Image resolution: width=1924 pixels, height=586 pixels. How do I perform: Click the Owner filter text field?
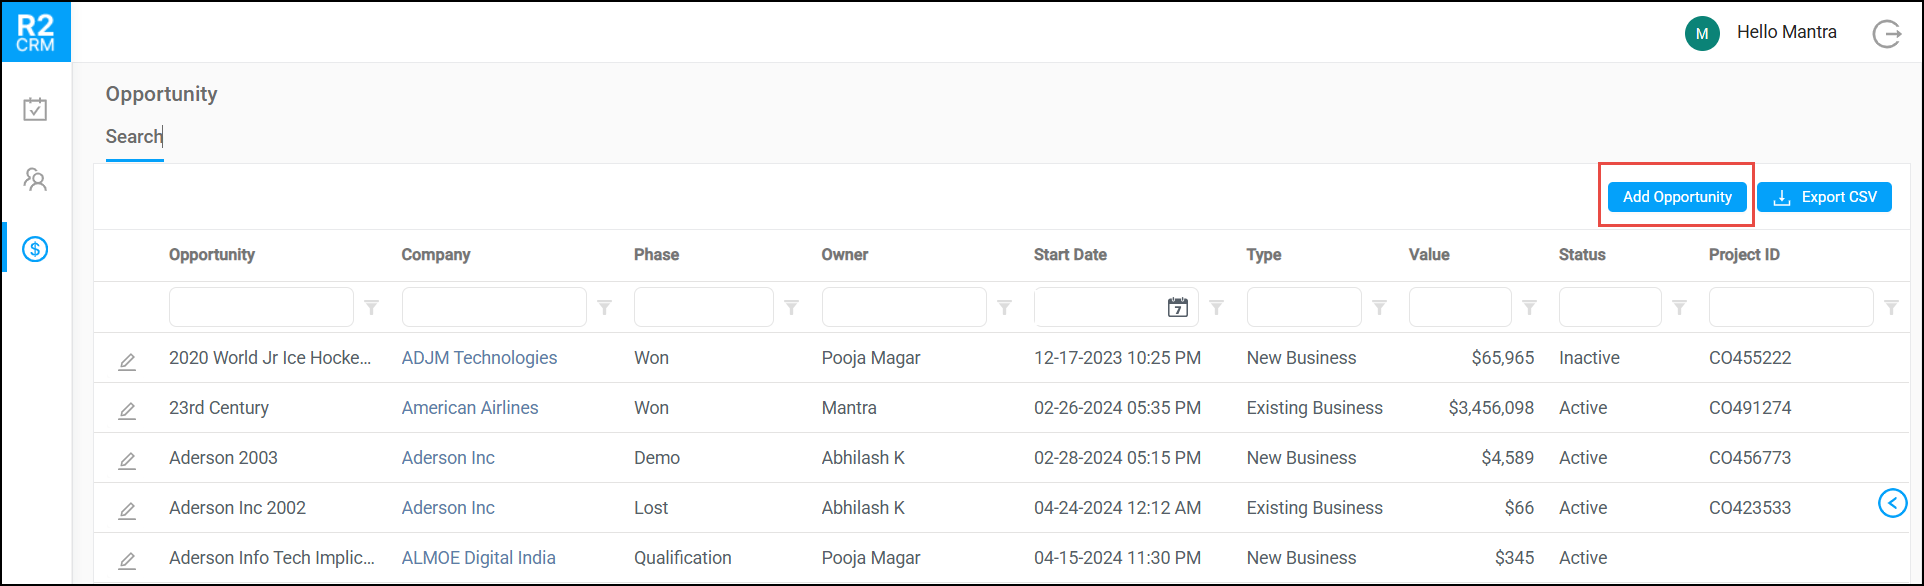pos(903,307)
